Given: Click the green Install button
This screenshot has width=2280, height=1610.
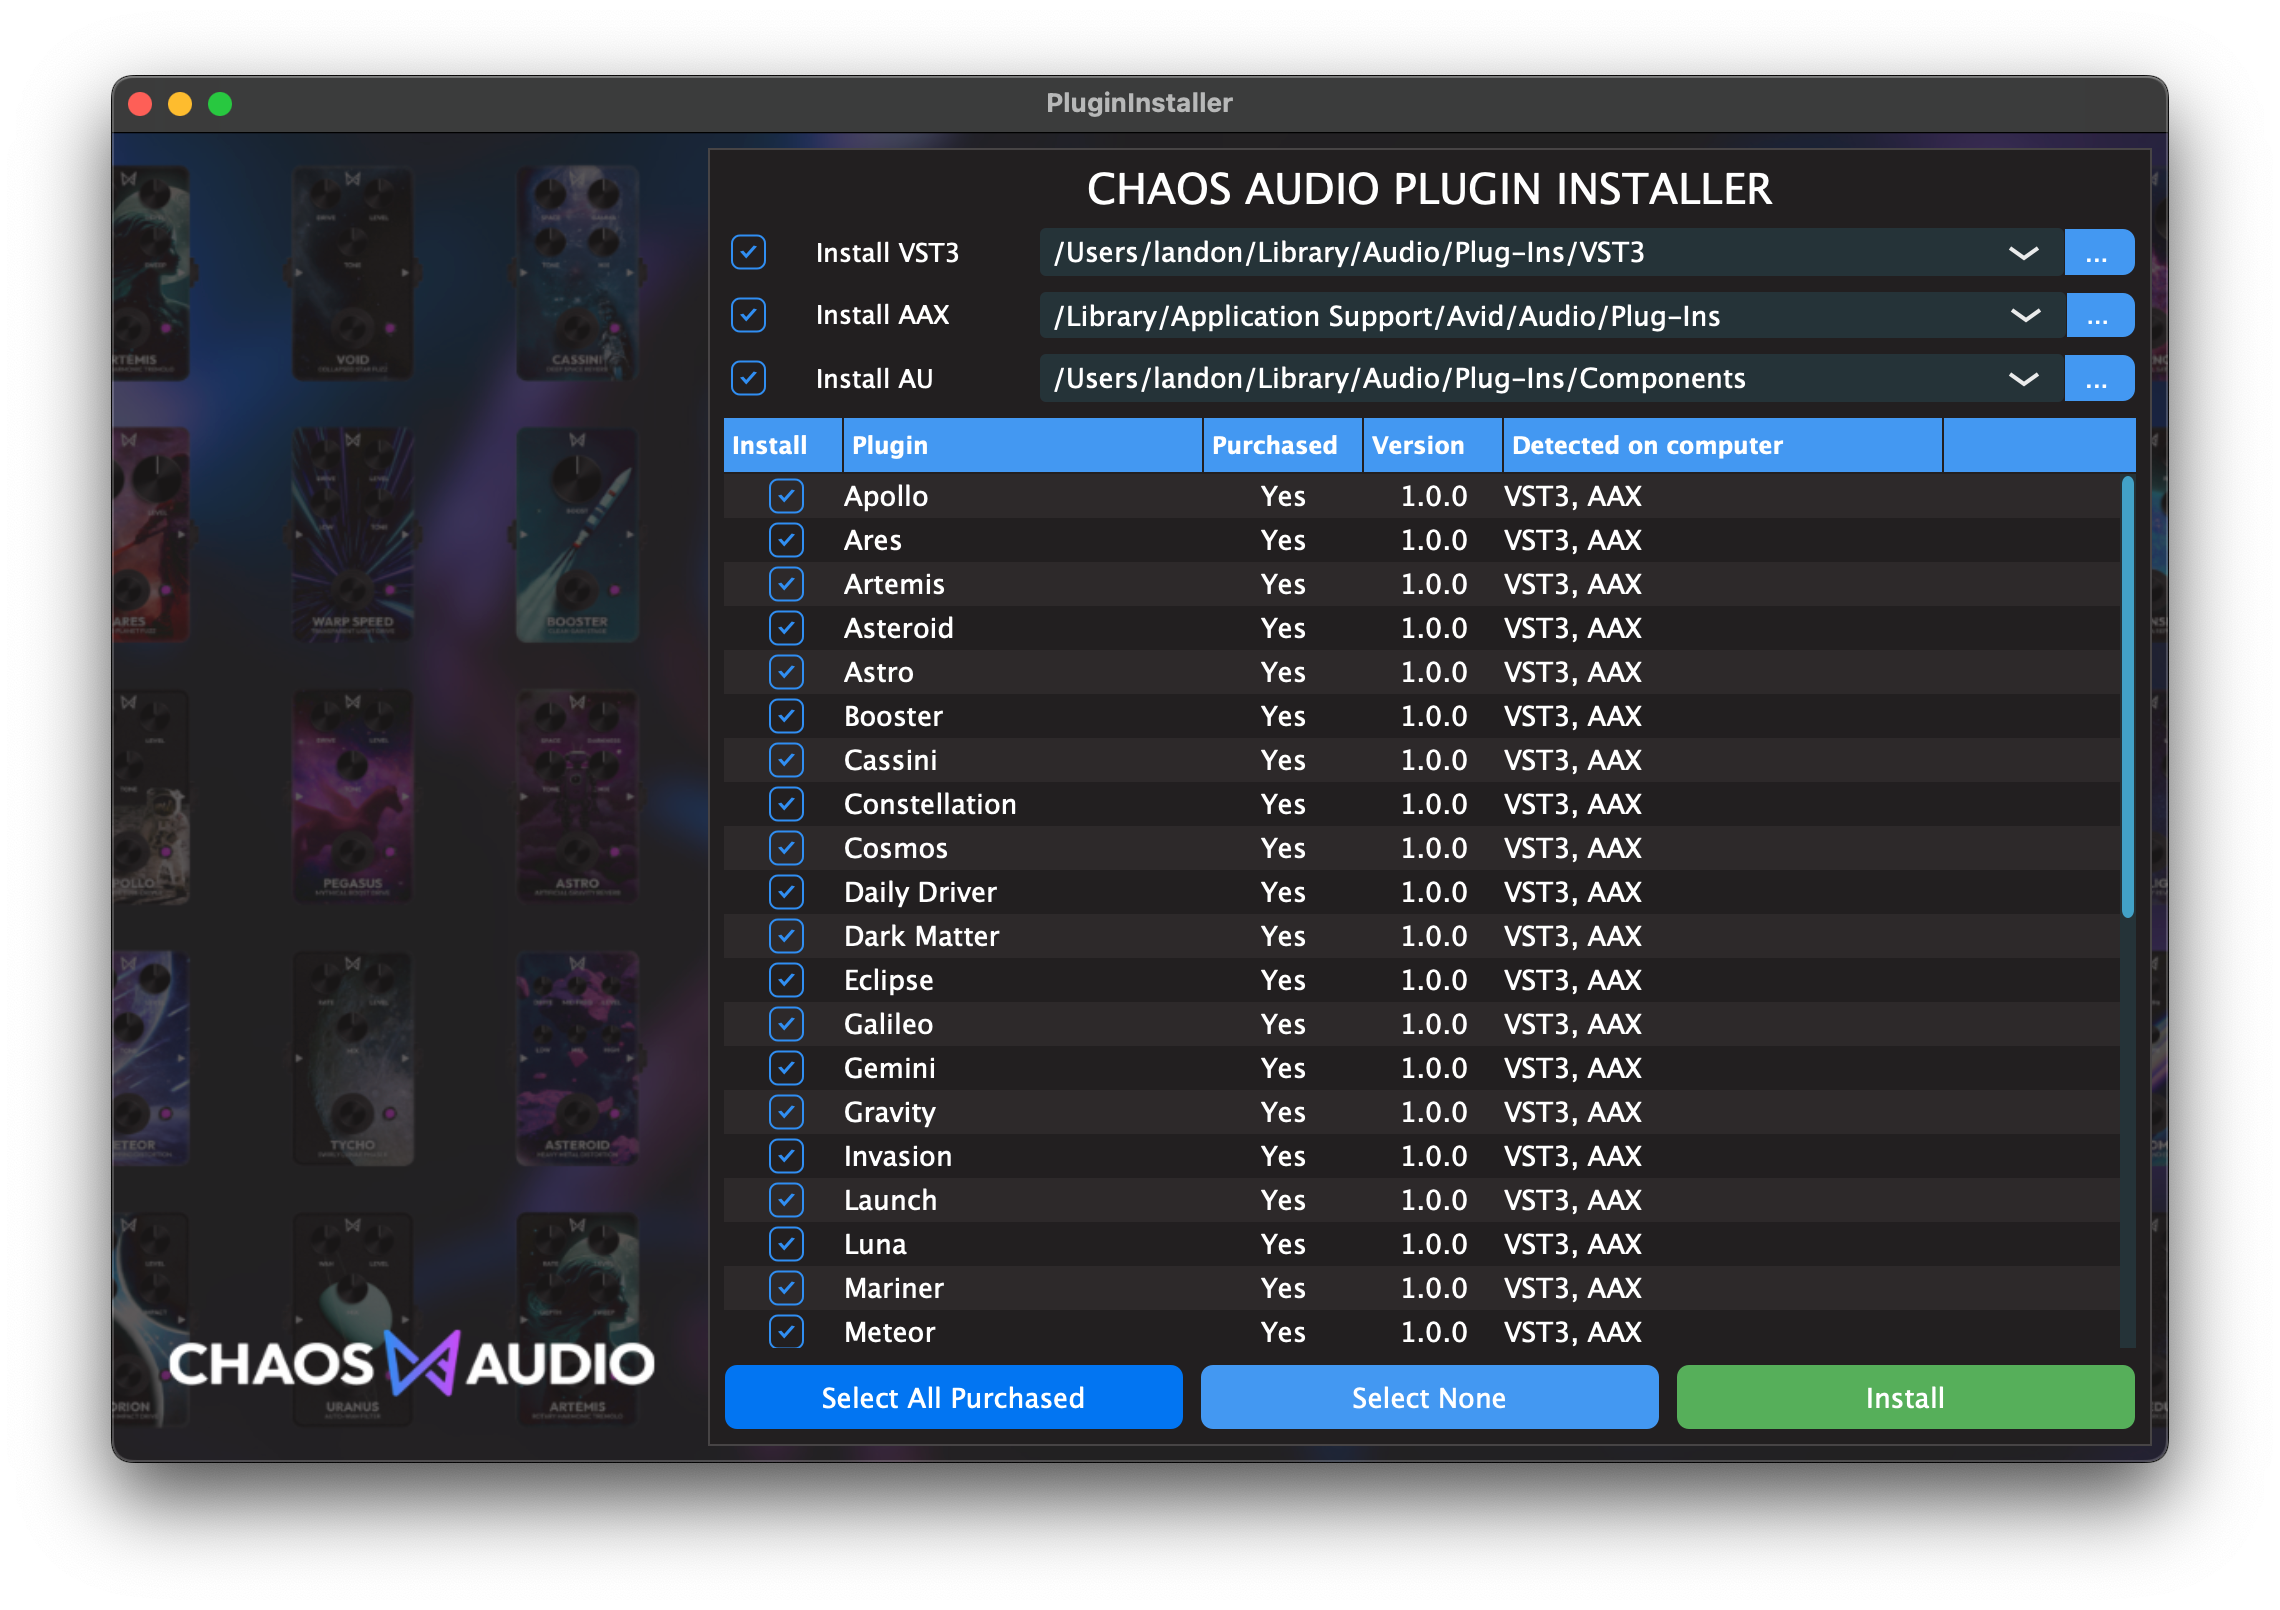Looking at the screenshot, I should [x=1904, y=1397].
